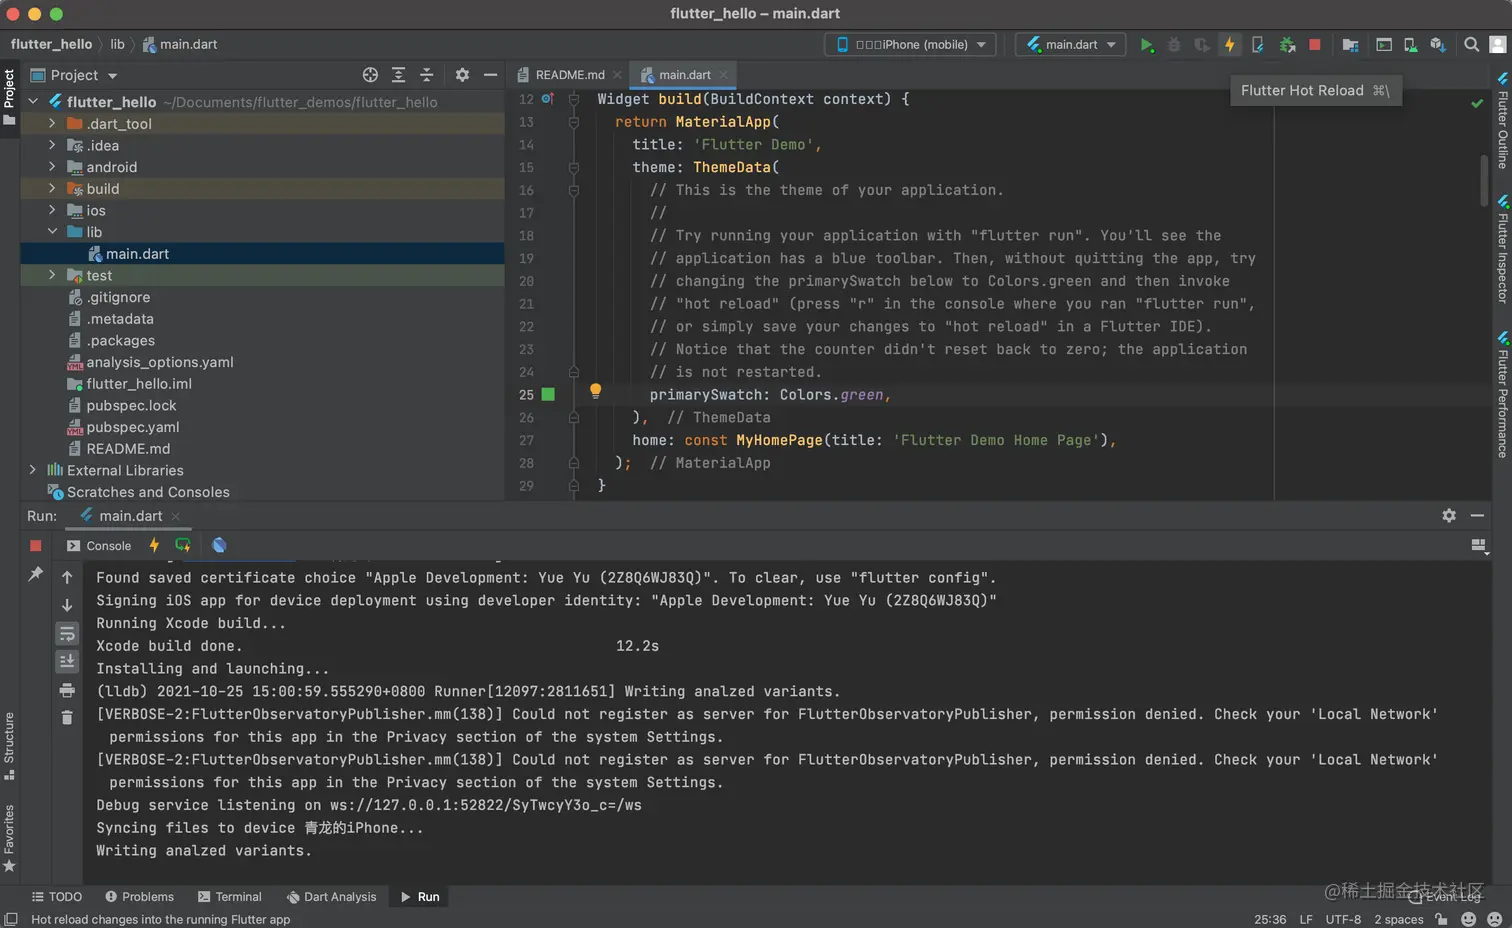Switch to README.md editor tab

click(x=568, y=75)
